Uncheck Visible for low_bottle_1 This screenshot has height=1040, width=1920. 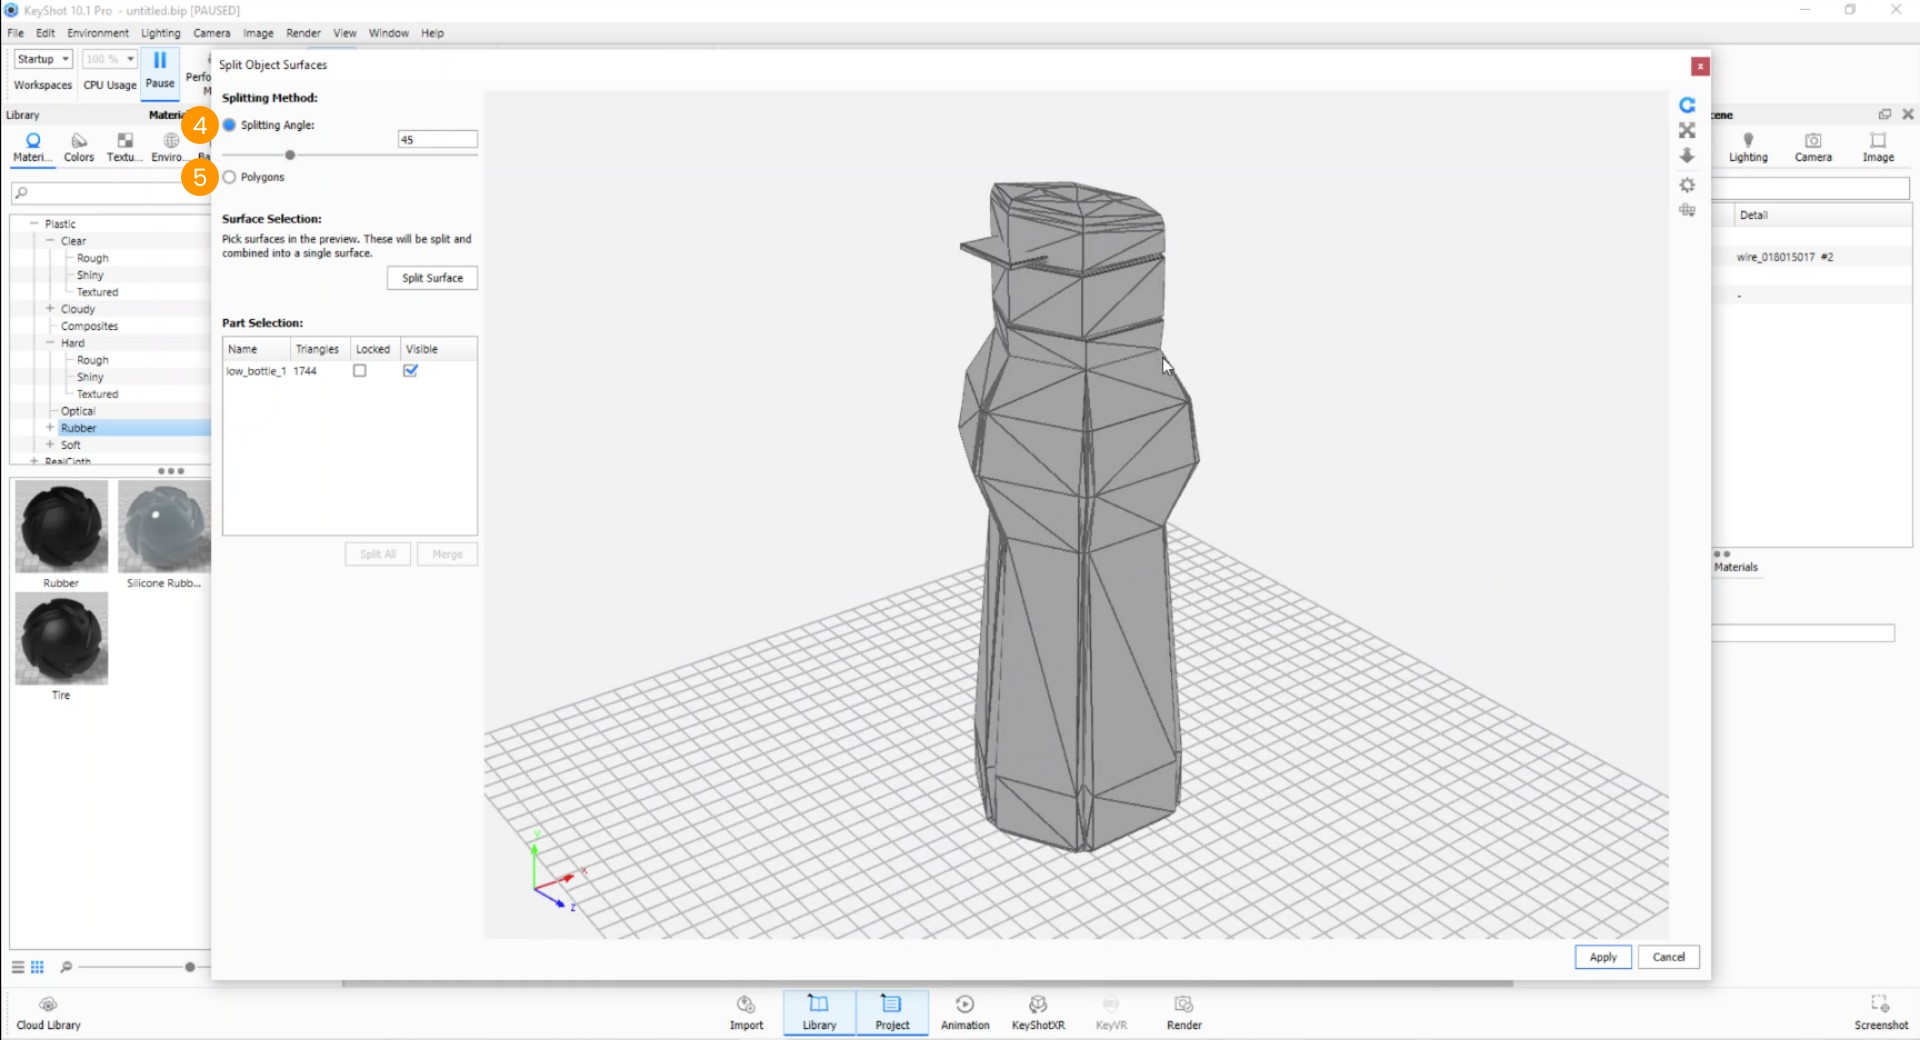point(410,370)
